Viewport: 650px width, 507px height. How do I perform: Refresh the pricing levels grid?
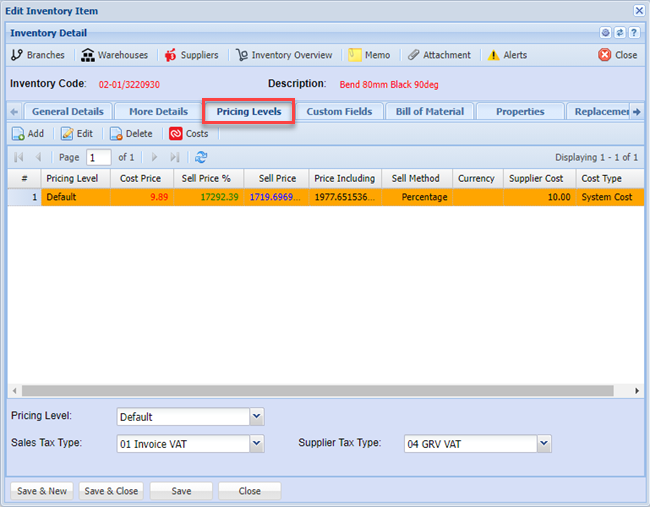(201, 157)
